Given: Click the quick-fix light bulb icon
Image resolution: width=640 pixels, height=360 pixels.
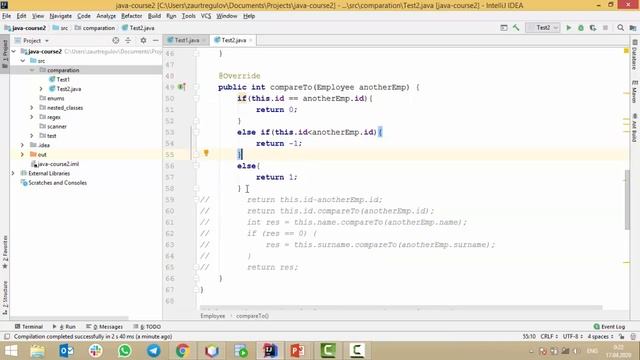Looking at the screenshot, I should click(206, 153).
